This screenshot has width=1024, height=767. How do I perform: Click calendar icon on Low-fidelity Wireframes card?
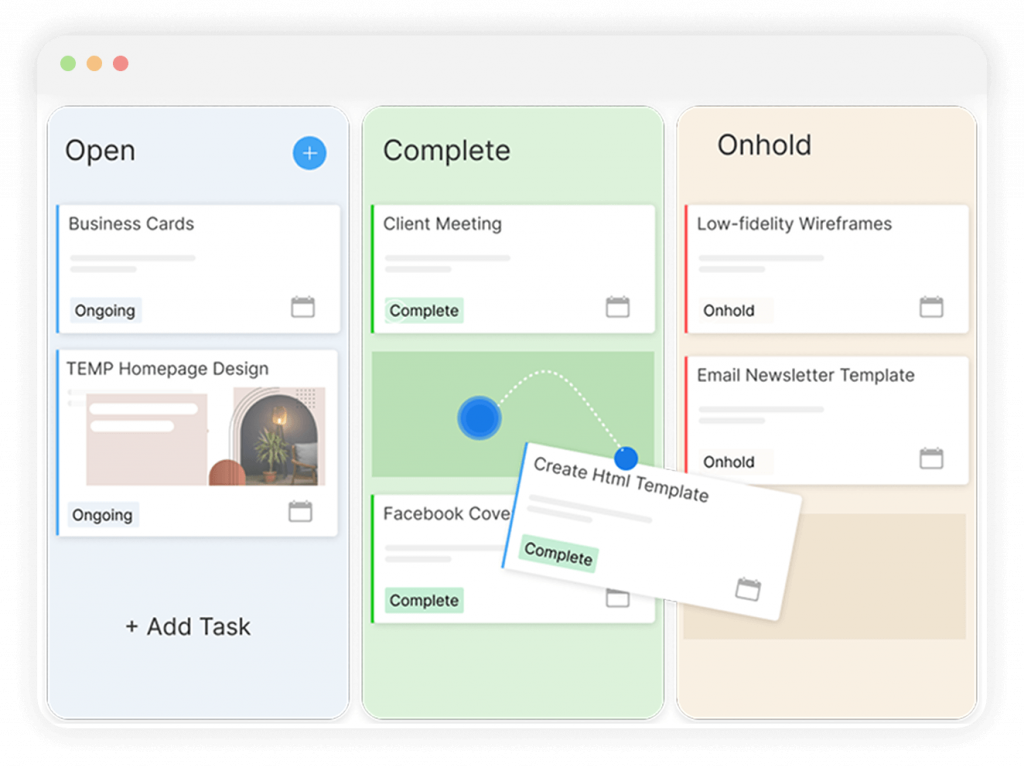pos(931,307)
